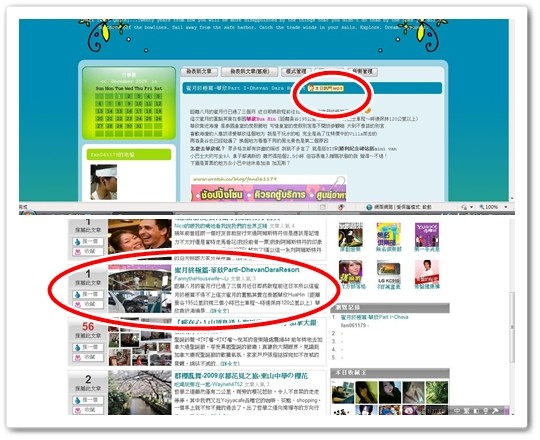Open the blonde girl promo icon
Screen dimensions: 540x440
tap(350, 272)
